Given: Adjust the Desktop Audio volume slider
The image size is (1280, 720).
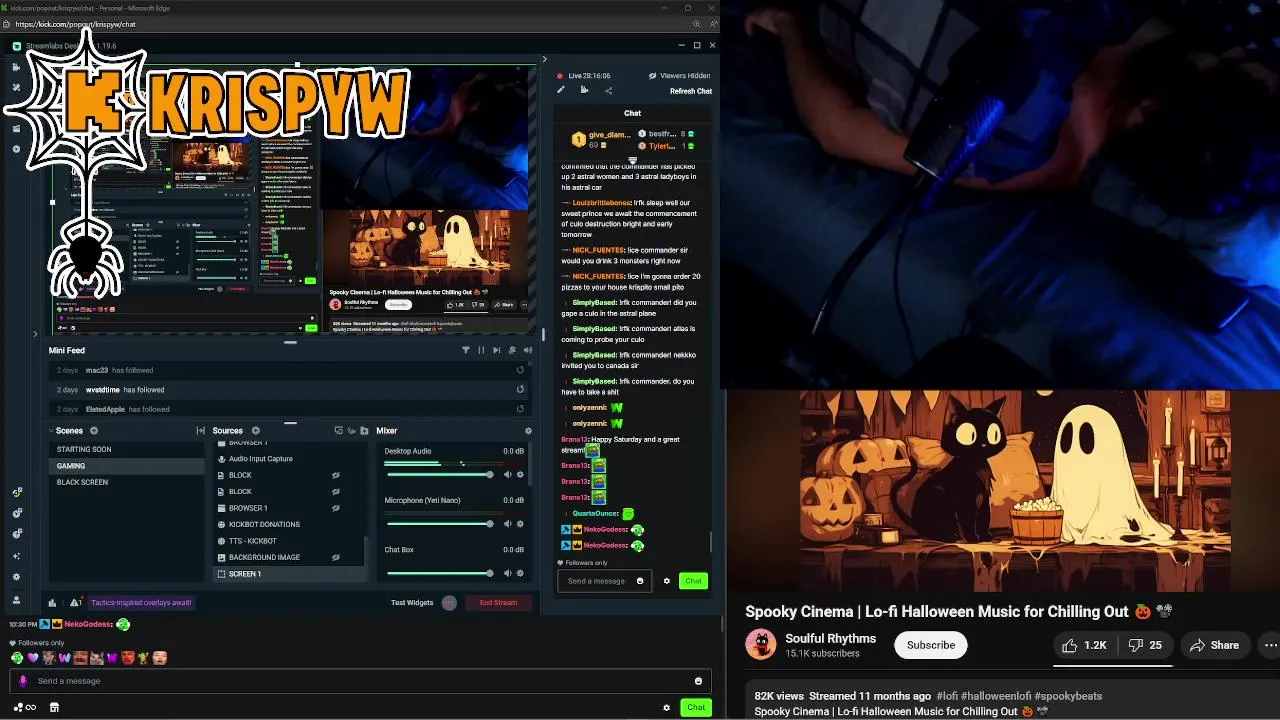Looking at the screenshot, I should click(x=439, y=475).
